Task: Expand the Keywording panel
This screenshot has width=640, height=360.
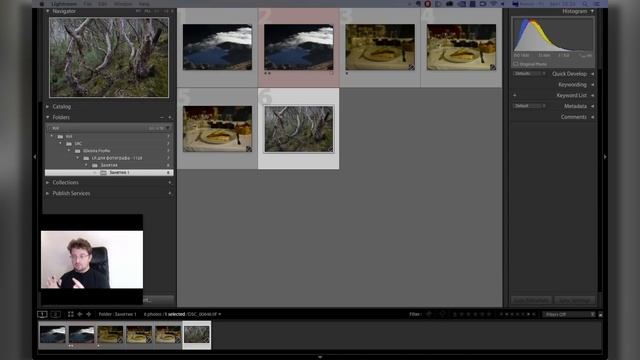Action: (x=592, y=84)
